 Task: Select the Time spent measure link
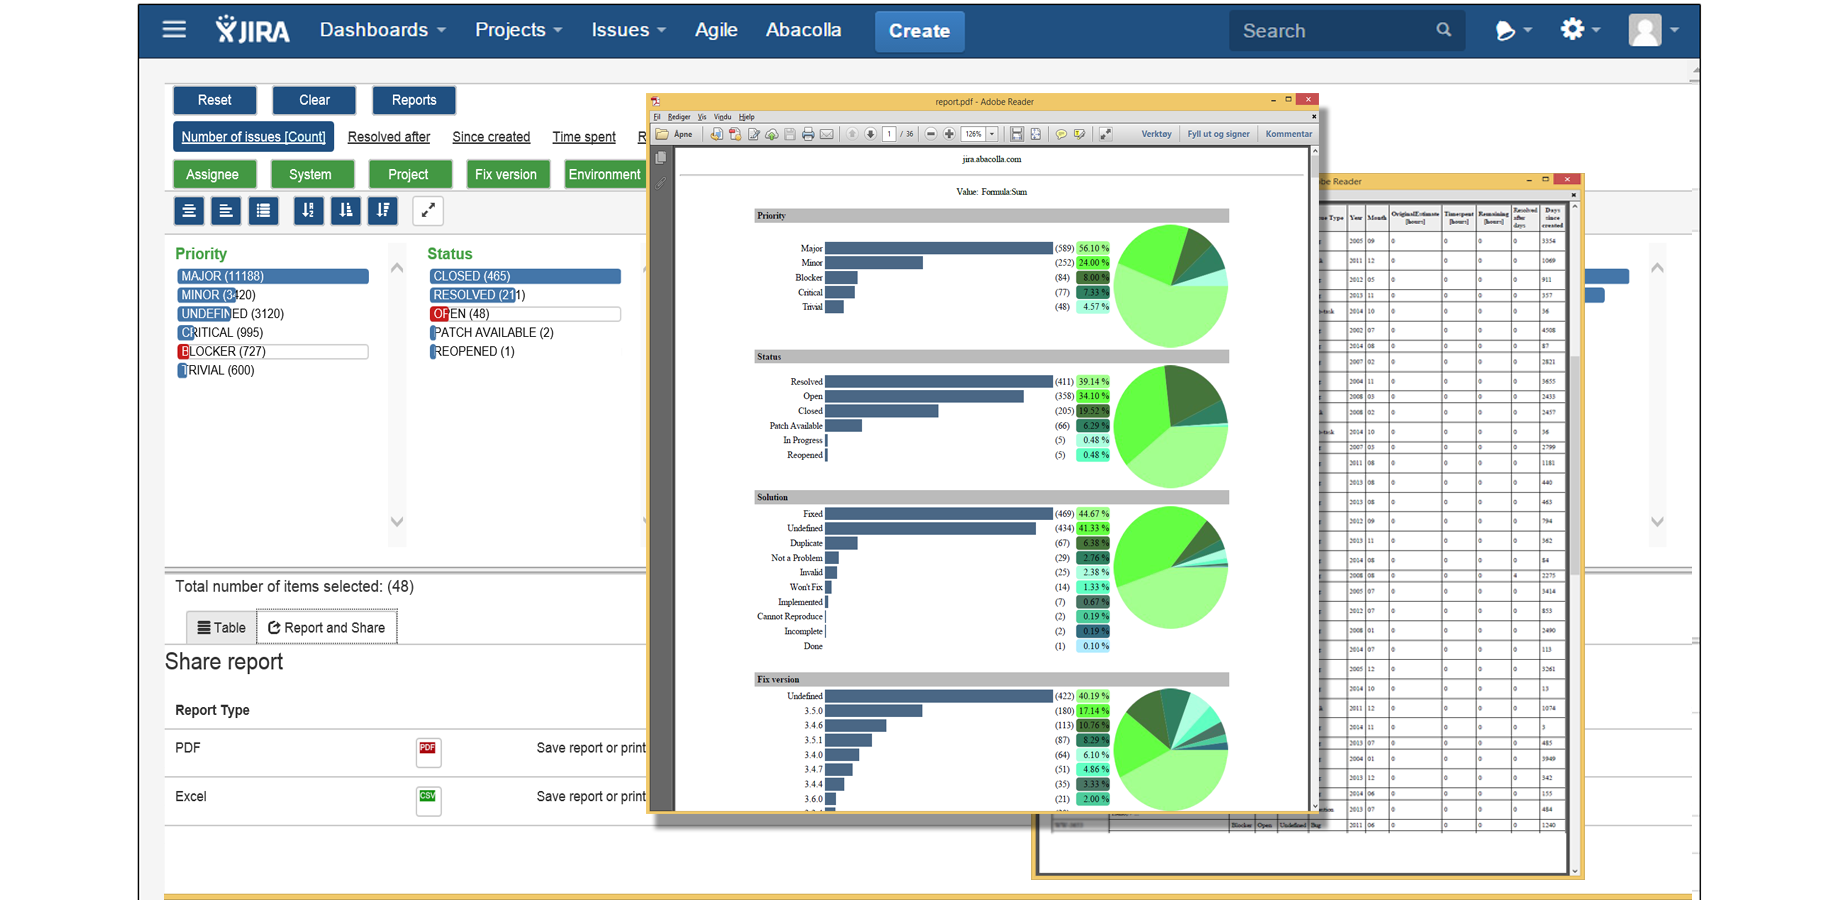pyautogui.click(x=584, y=137)
